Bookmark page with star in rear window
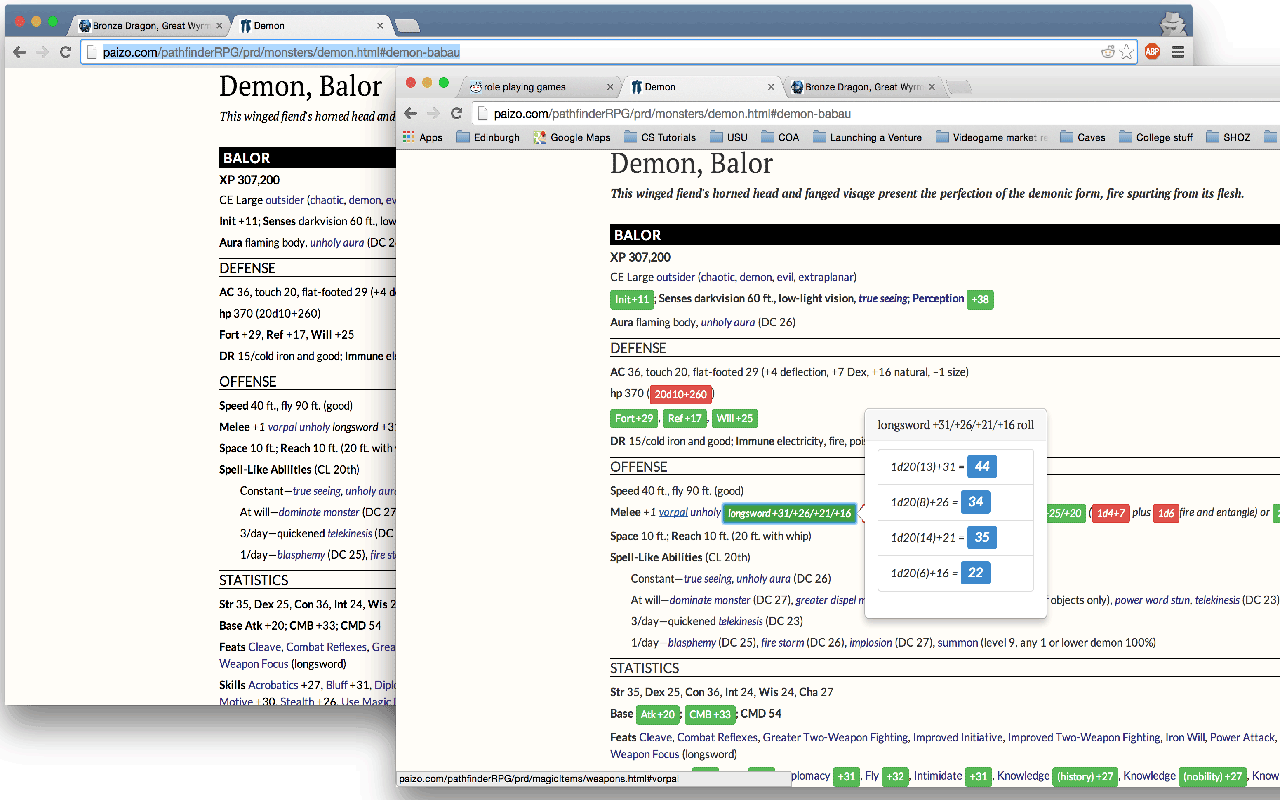The height and width of the screenshot is (800, 1280). pos(1127,52)
